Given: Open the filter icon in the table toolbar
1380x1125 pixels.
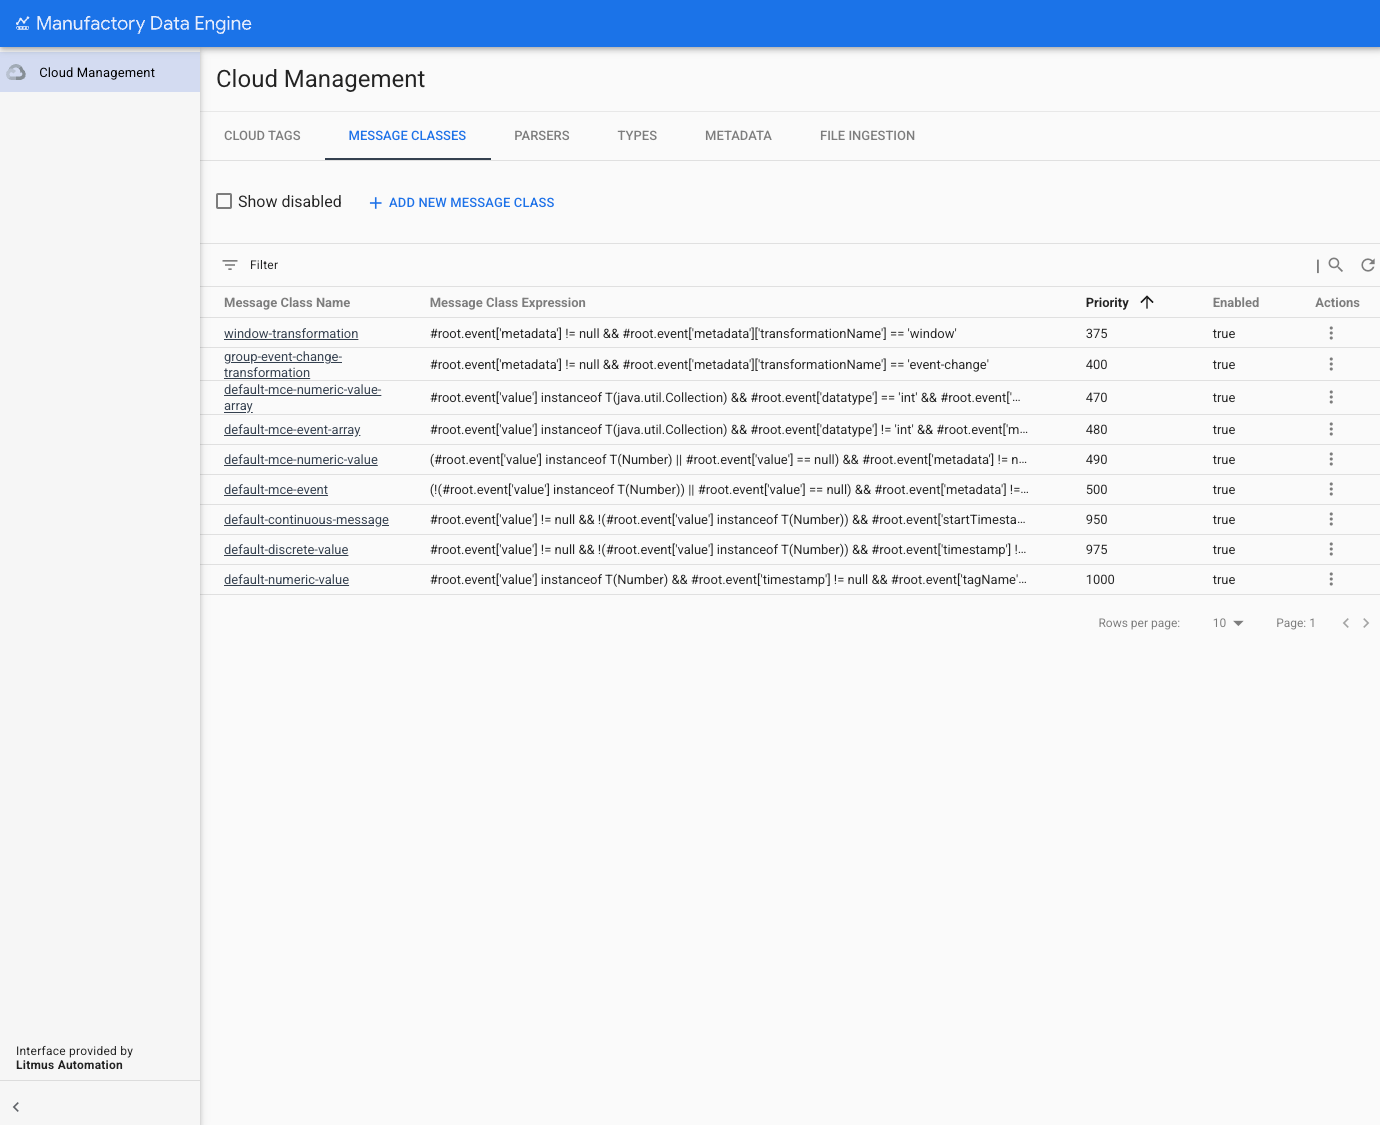Looking at the screenshot, I should [228, 264].
